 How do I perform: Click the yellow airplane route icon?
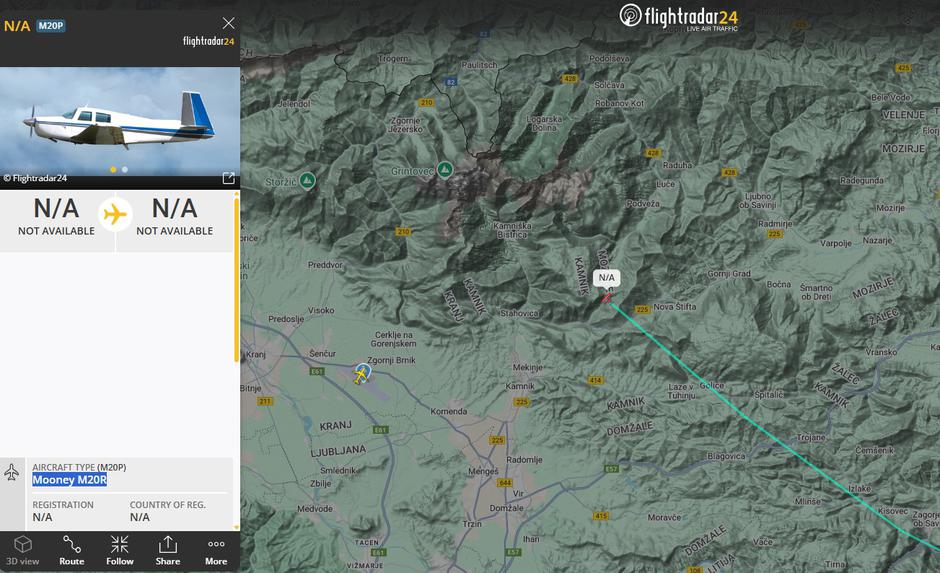[115, 214]
